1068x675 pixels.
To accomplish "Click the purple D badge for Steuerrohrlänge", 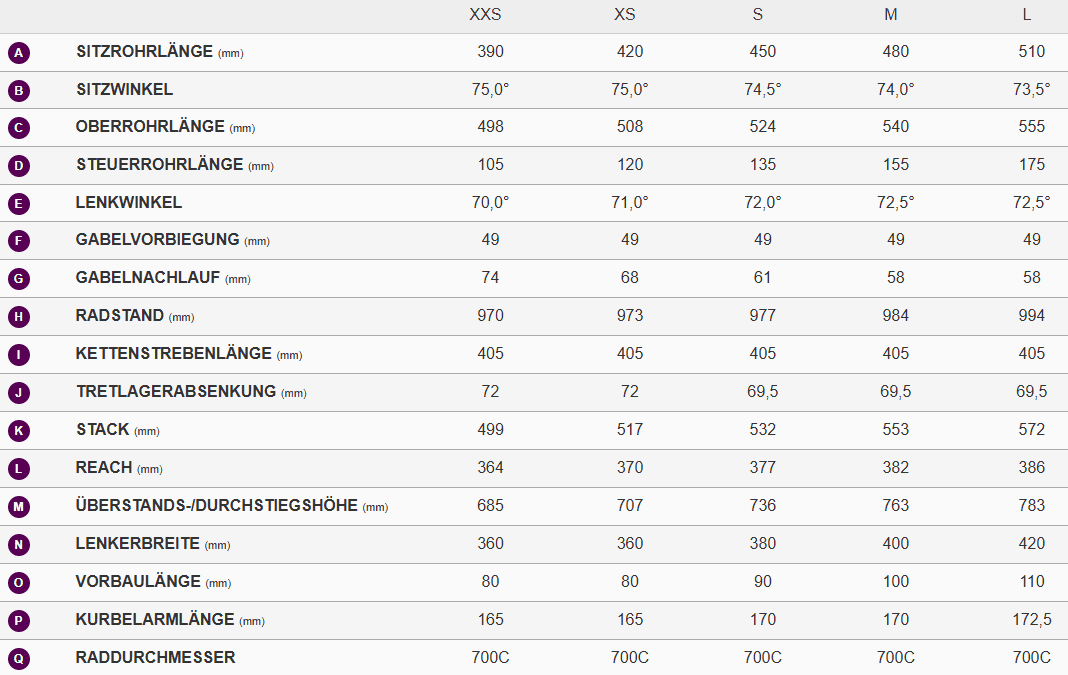I will [x=19, y=166].
